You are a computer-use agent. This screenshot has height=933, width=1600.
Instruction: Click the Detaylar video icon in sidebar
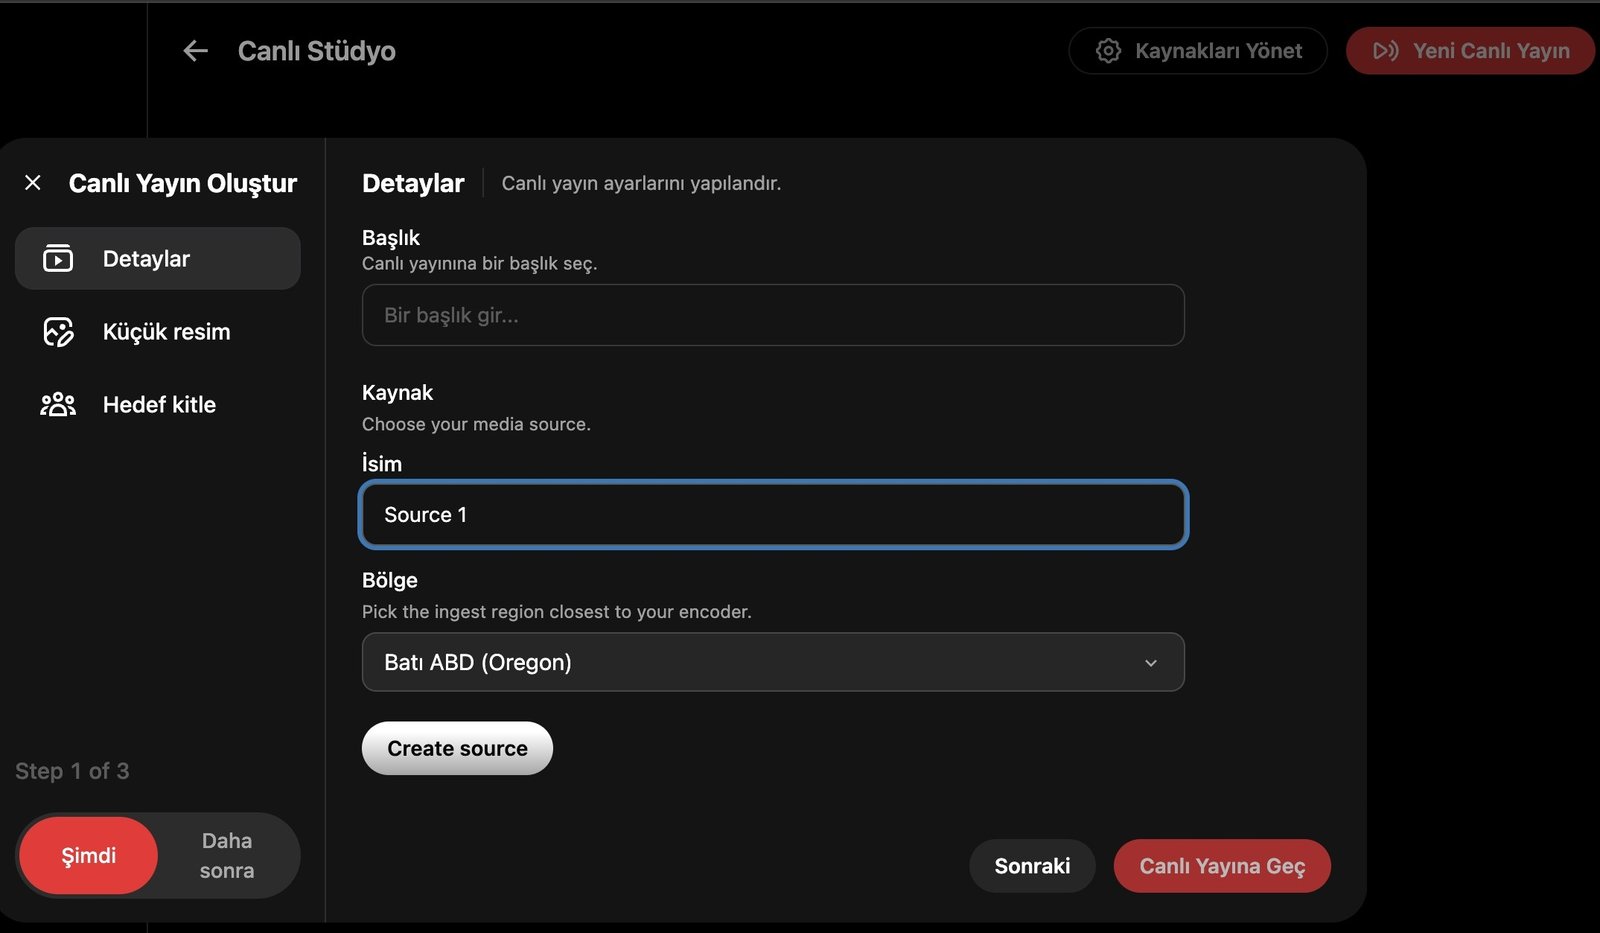(x=58, y=259)
